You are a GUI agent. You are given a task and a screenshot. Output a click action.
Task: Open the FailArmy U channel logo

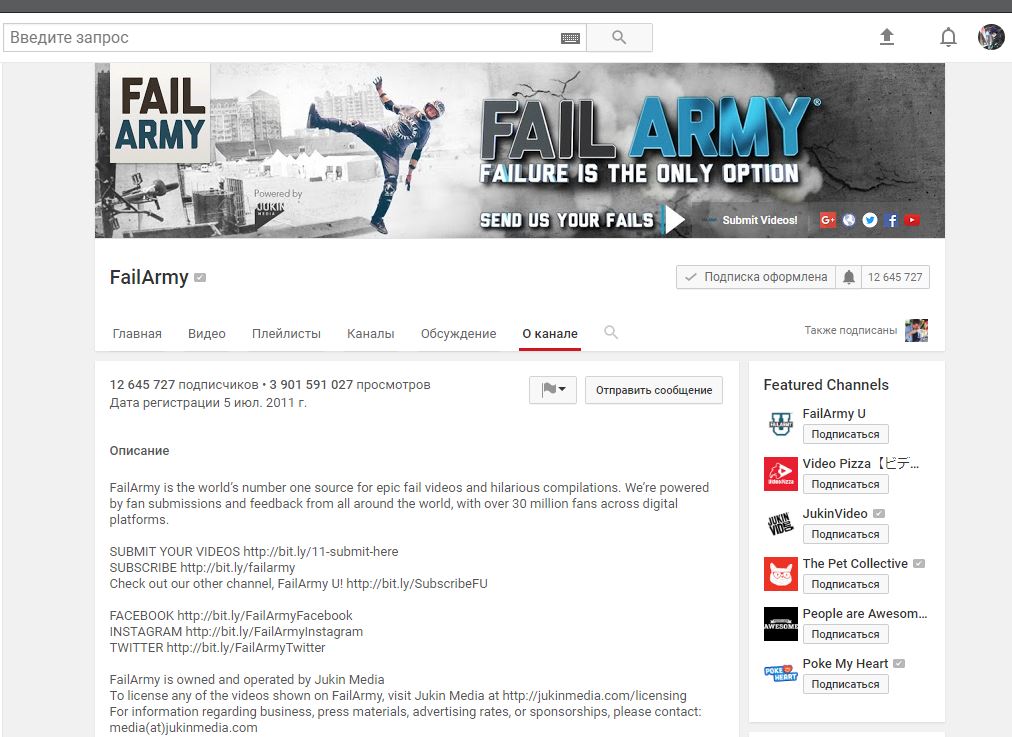click(780, 423)
